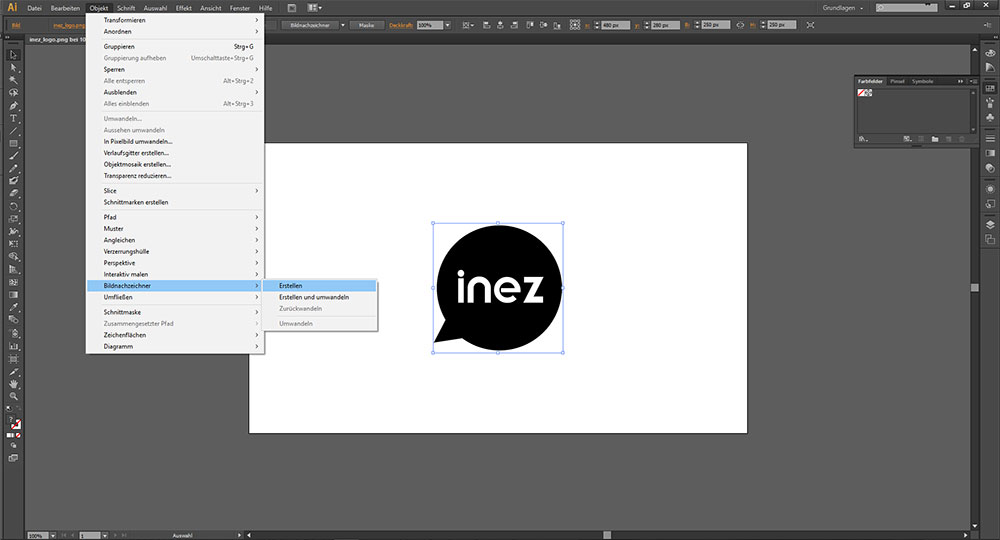1000x540 pixels.
Task: Open the Gradient panel icon in dock
Action: 990,153
